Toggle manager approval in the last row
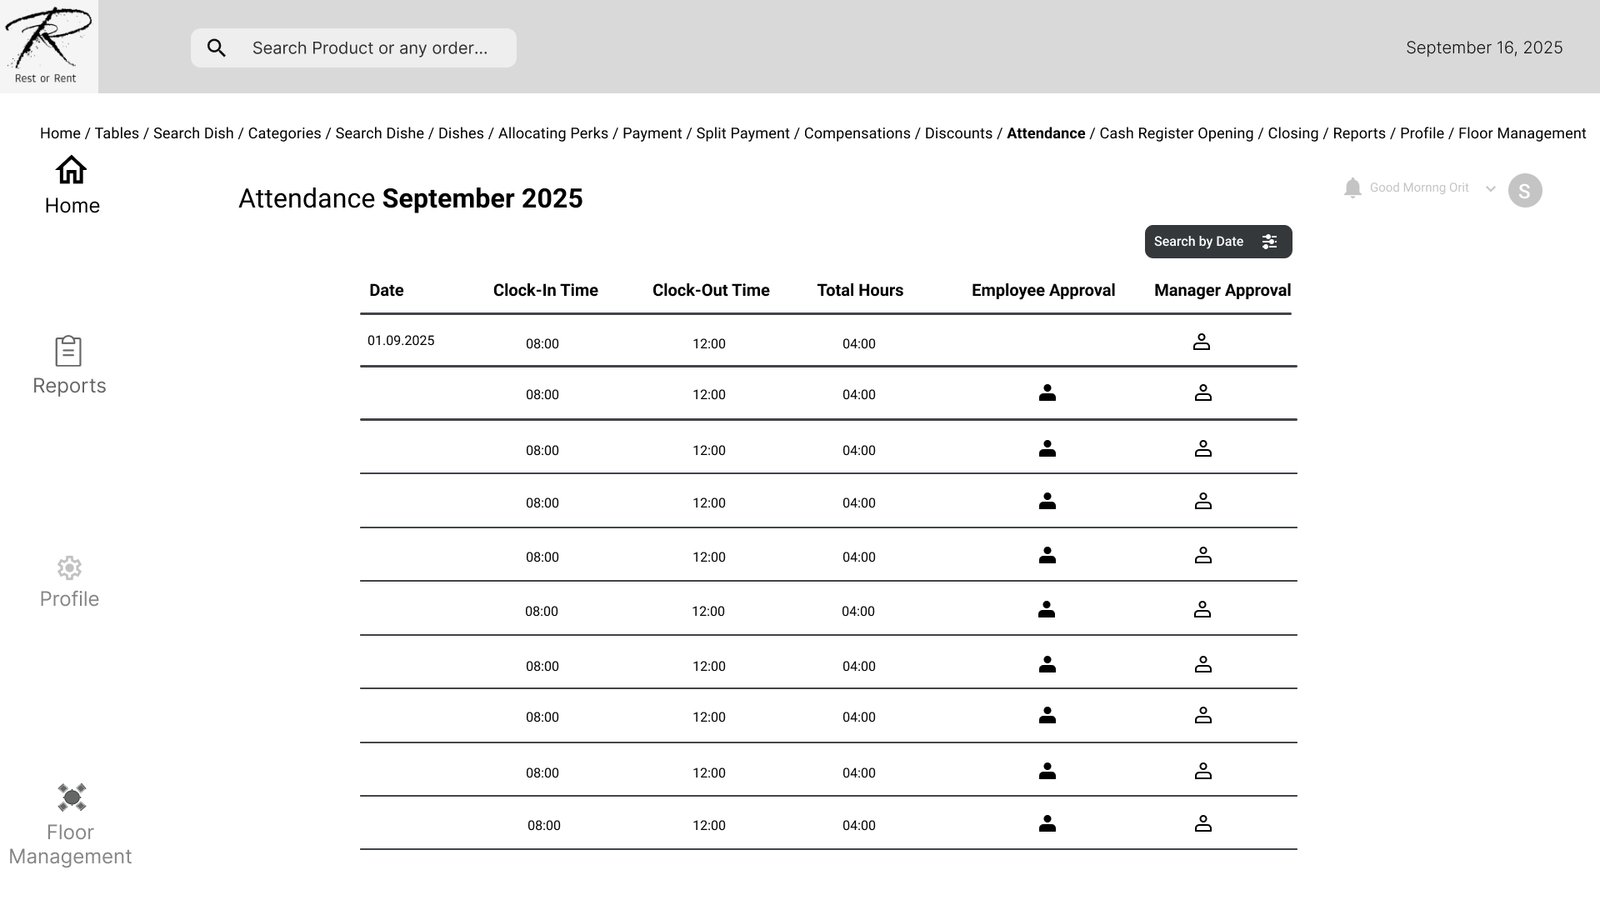1600x900 pixels. (x=1203, y=824)
